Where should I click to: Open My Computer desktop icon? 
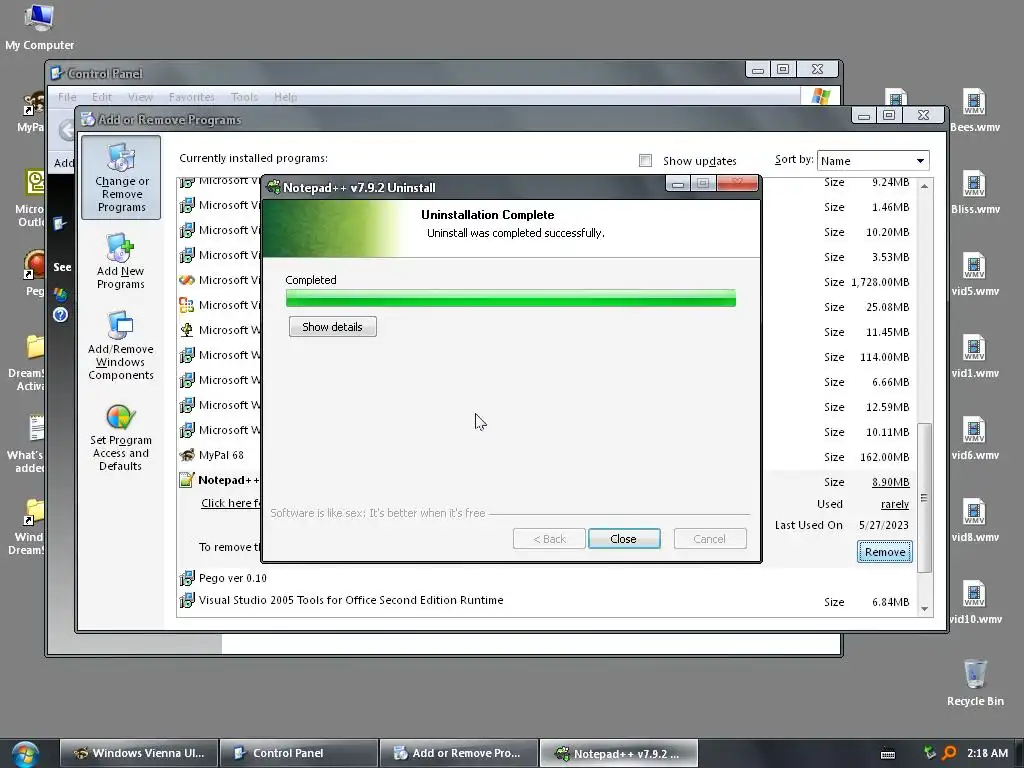(x=39, y=27)
